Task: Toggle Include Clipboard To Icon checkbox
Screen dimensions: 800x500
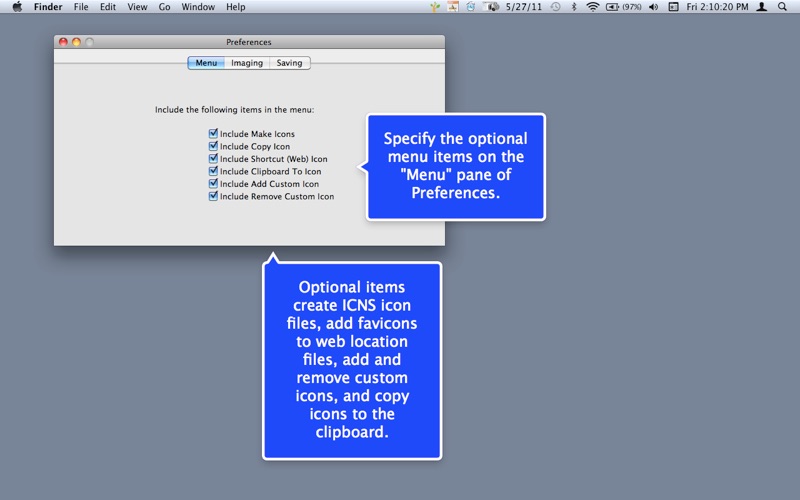Action: pos(213,171)
